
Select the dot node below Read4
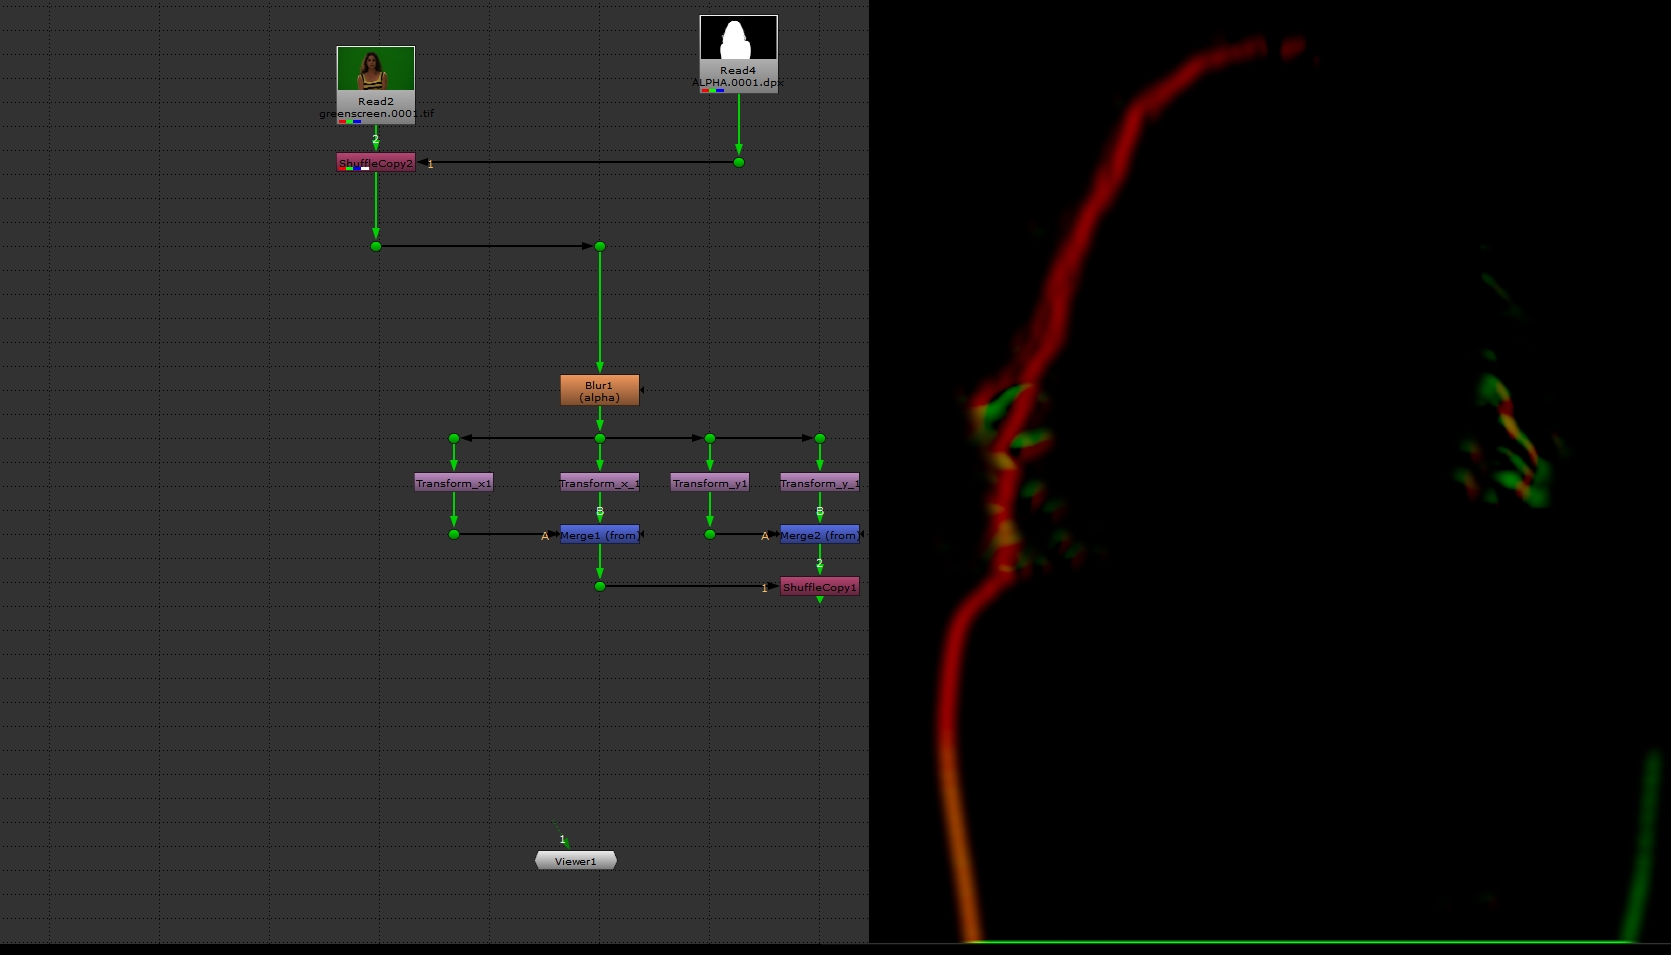(x=739, y=162)
